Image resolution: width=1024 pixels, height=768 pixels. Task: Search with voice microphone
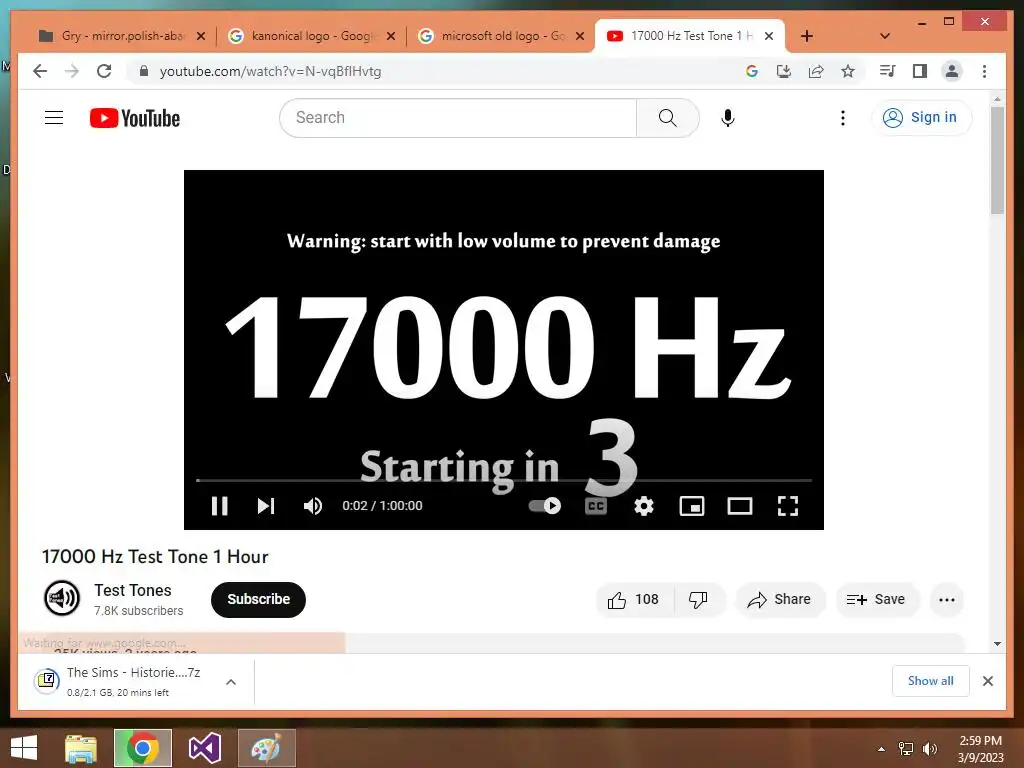pos(728,118)
